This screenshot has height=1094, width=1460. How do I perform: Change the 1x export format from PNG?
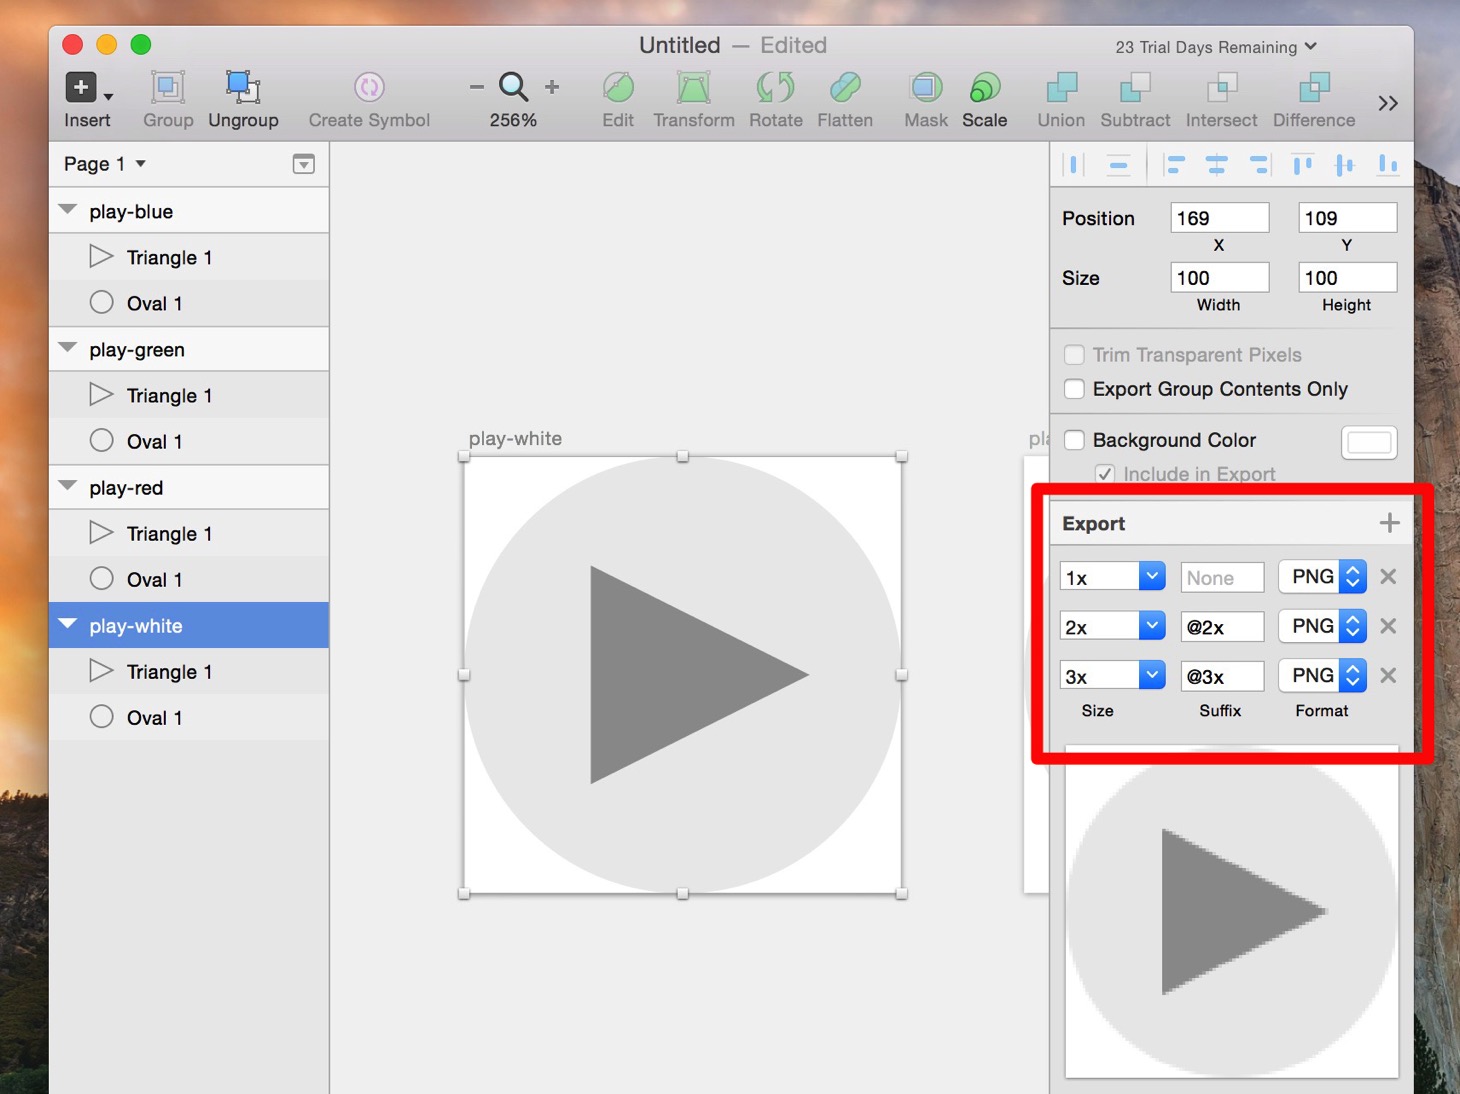(x=1322, y=577)
